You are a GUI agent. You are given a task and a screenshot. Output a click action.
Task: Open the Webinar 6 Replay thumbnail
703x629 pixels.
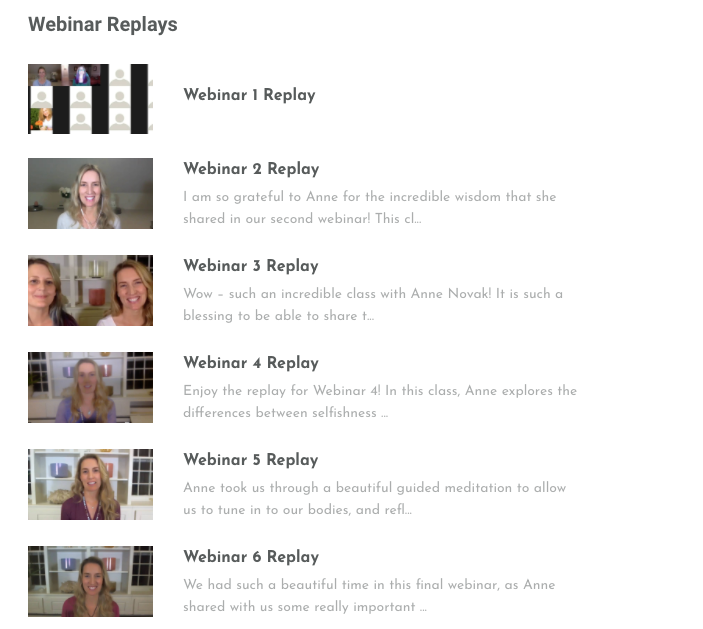(90, 581)
